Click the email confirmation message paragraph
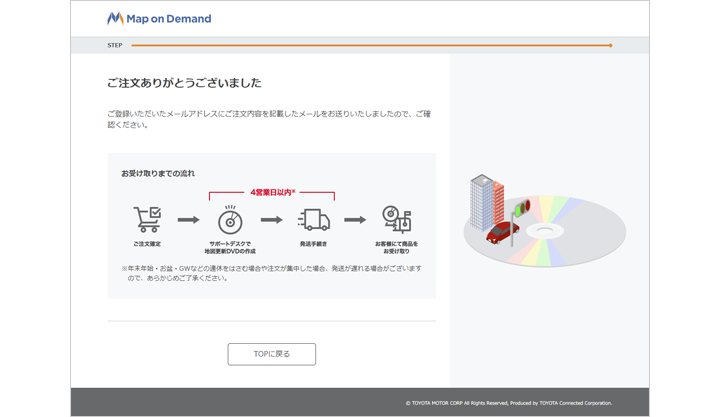Screen dimensions: 720x417 coord(269,119)
